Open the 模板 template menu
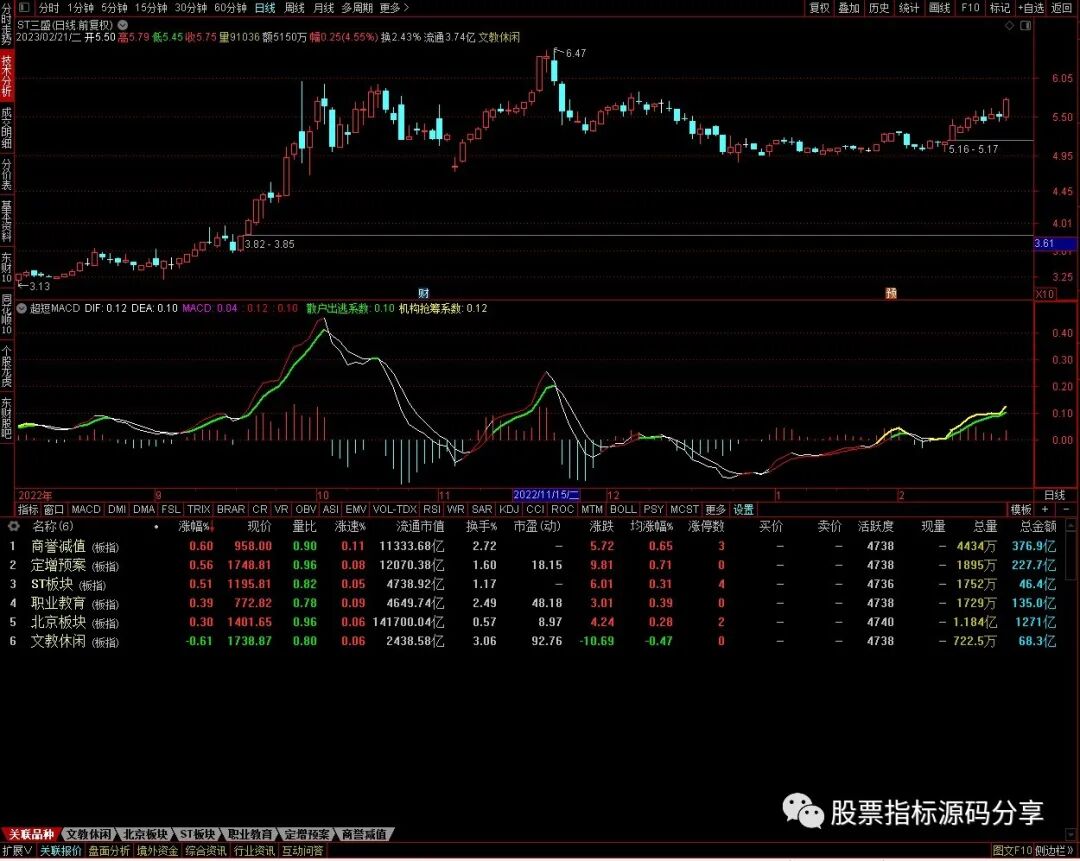This screenshot has height=861, width=1080. [x=1021, y=509]
